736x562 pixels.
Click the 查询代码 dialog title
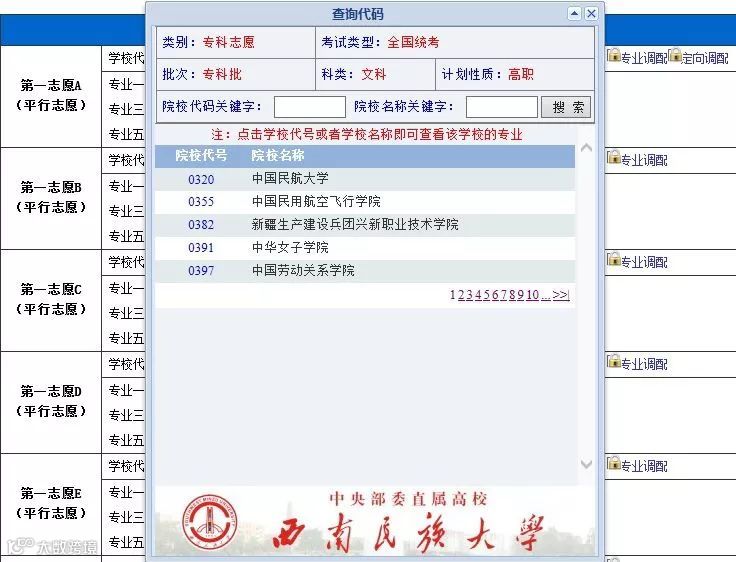358,14
